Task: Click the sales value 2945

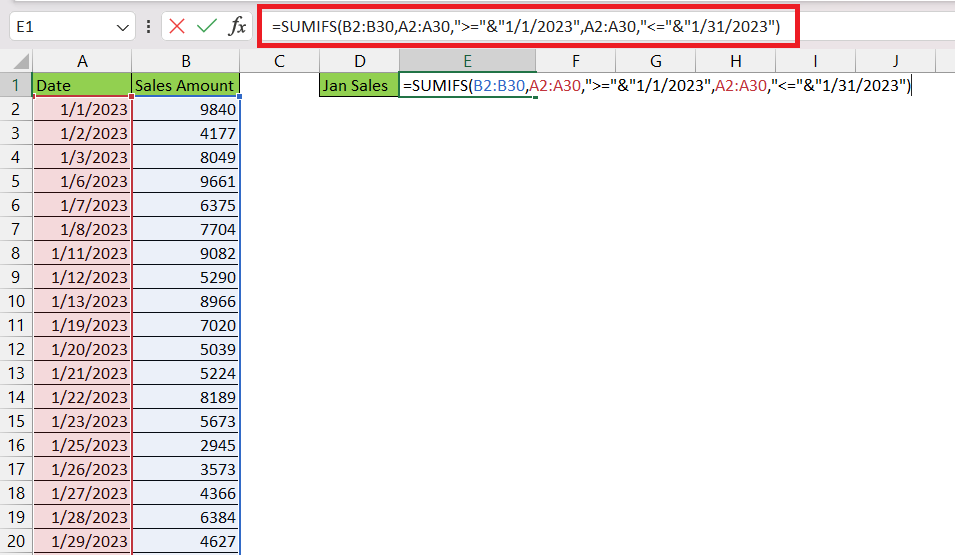Action: 186,445
